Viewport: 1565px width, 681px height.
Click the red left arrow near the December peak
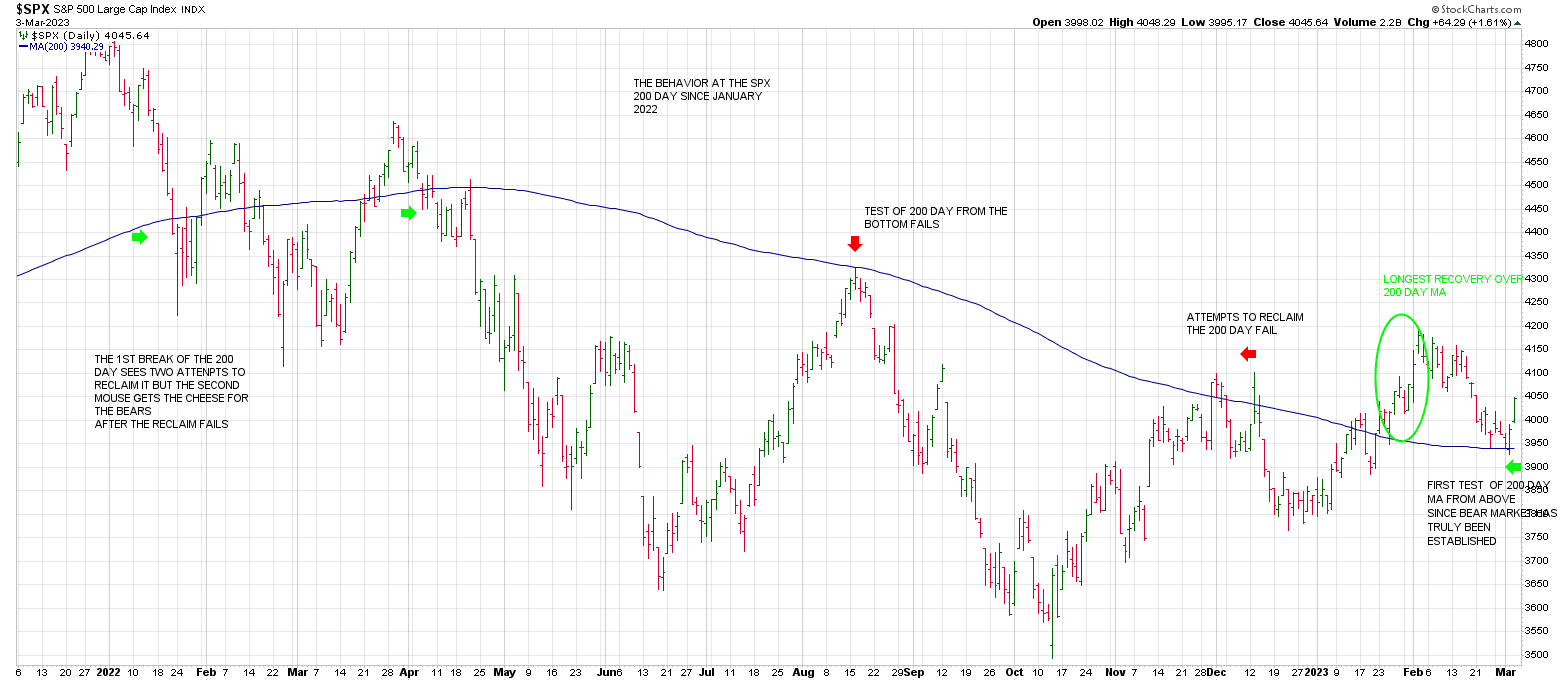pos(1247,353)
